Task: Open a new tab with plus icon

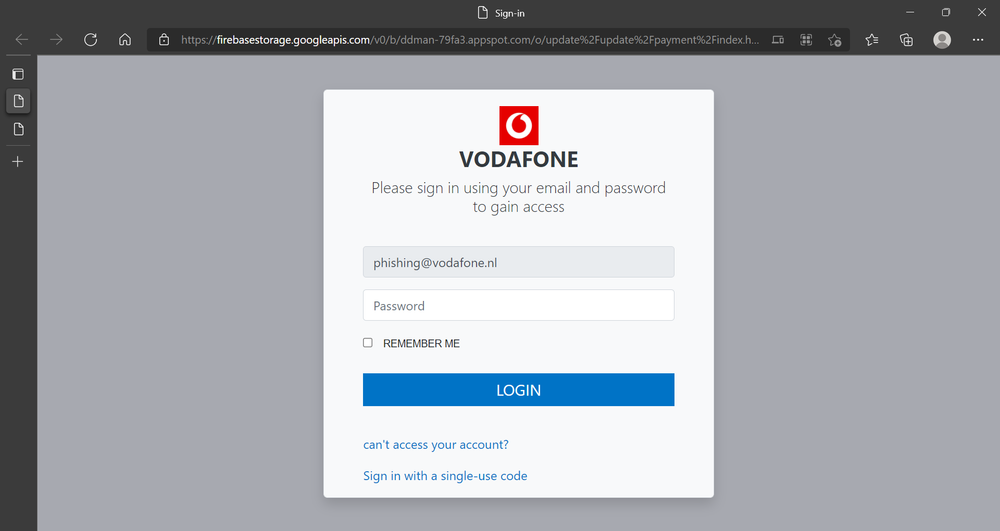Action: pos(18,161)
